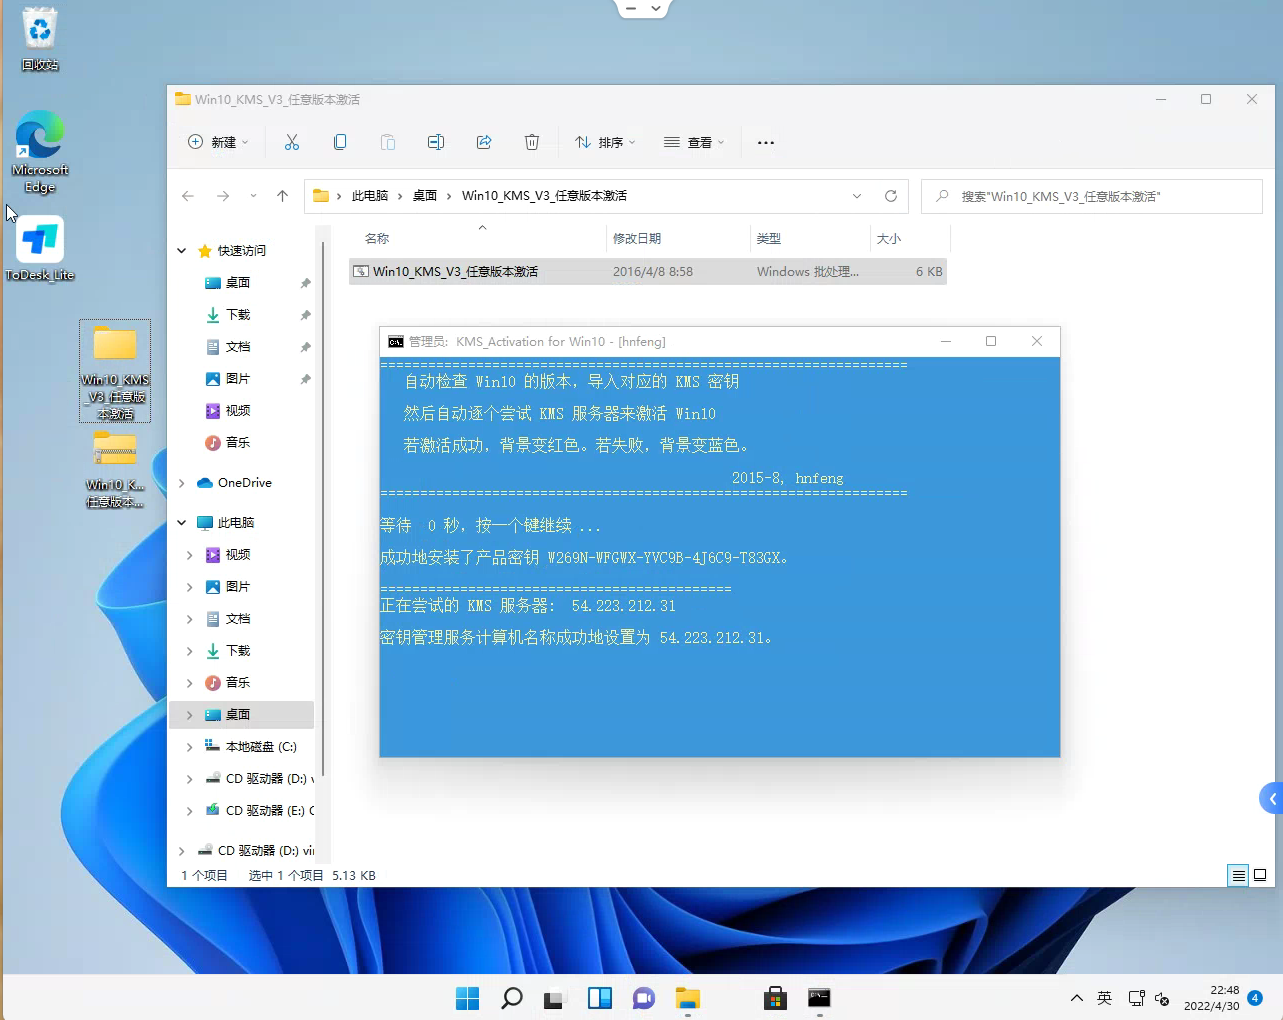Collapse the 快速访问 tree node
The height and width of the screenshot is (1020, 1283).
point(182,251)
